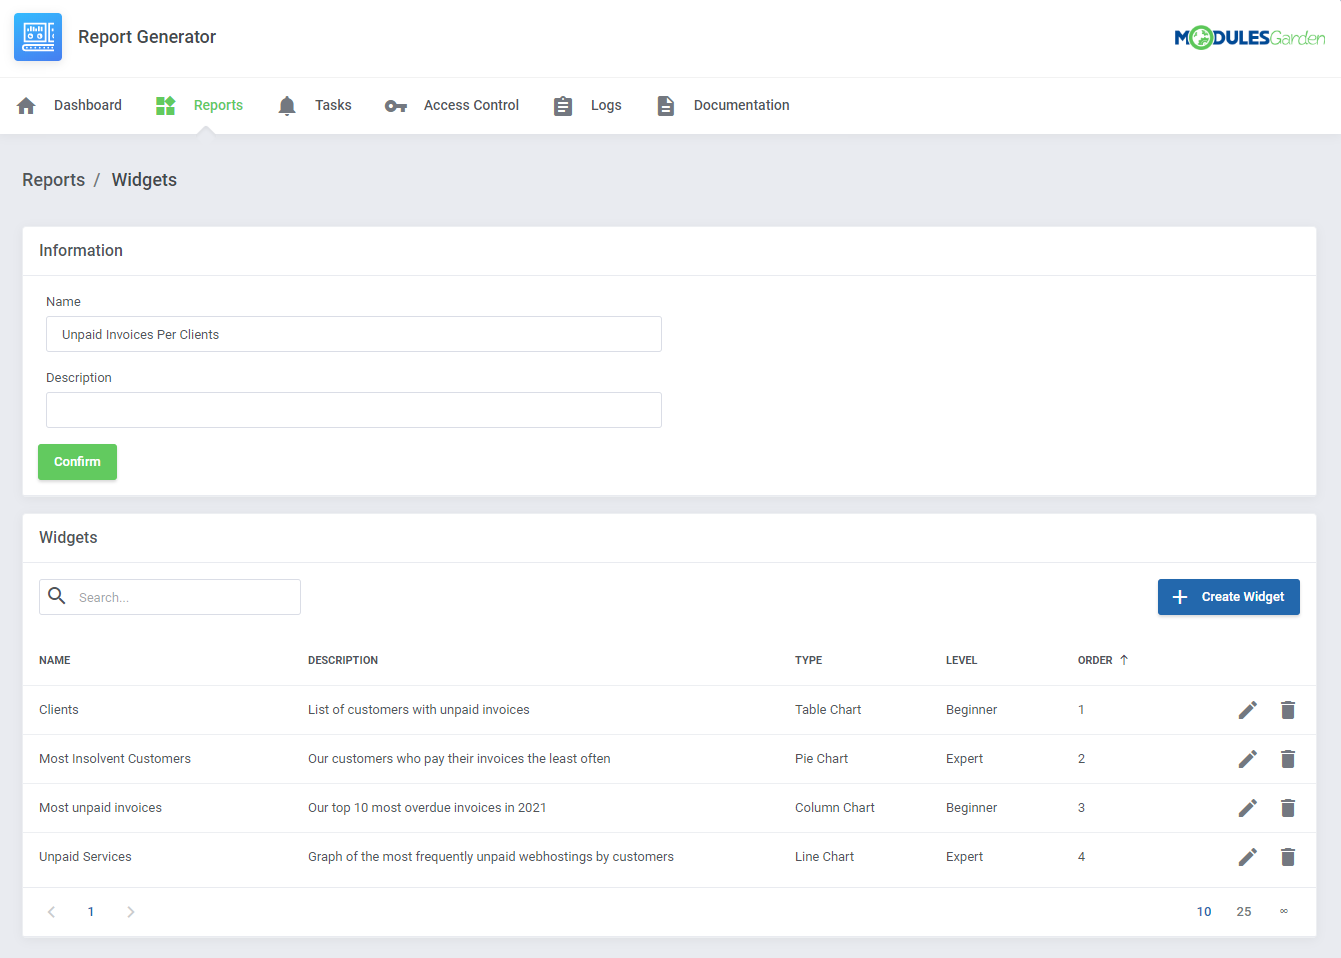The width and height of the screenshot is (1341, 958).
Task: Toggle the Order column sort arrow
Action: [1125, 659]
